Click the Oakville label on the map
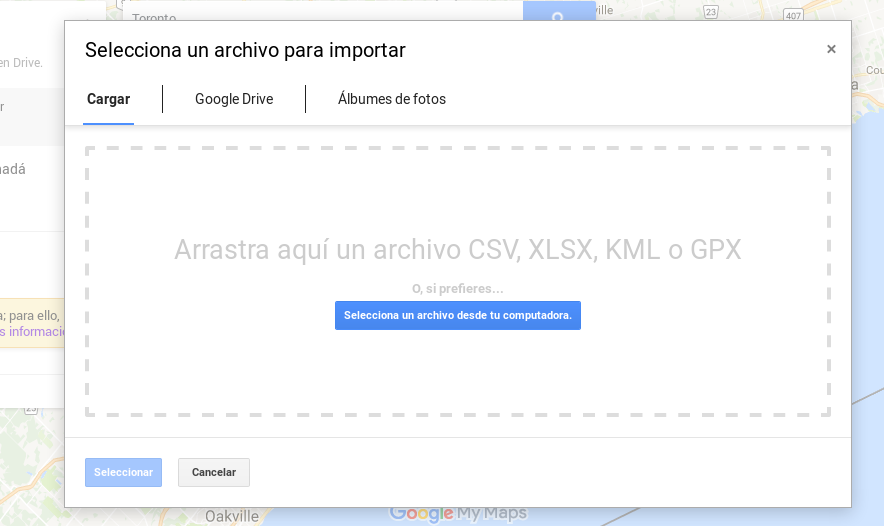884x526 pixels. tap(231, 516)
